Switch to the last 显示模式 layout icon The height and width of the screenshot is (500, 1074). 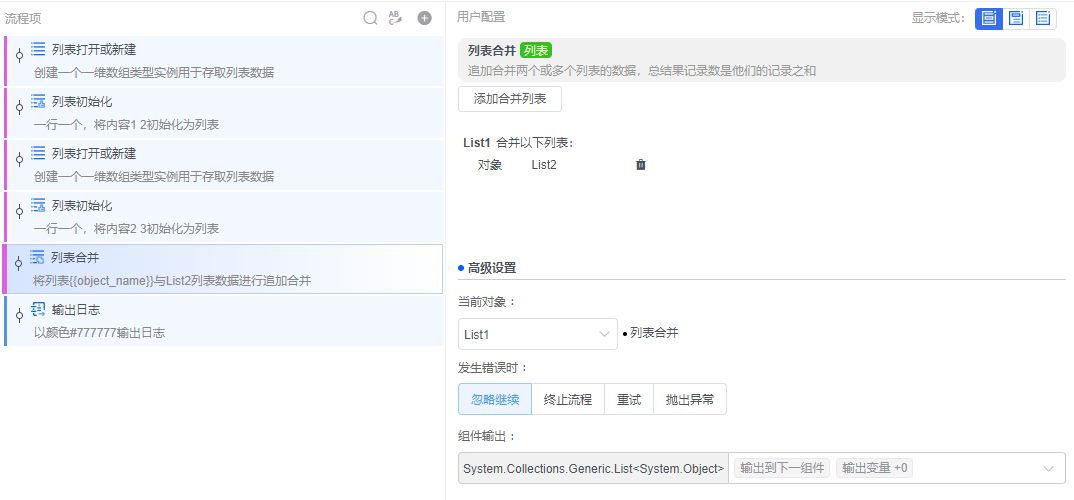coord(1043,18)
